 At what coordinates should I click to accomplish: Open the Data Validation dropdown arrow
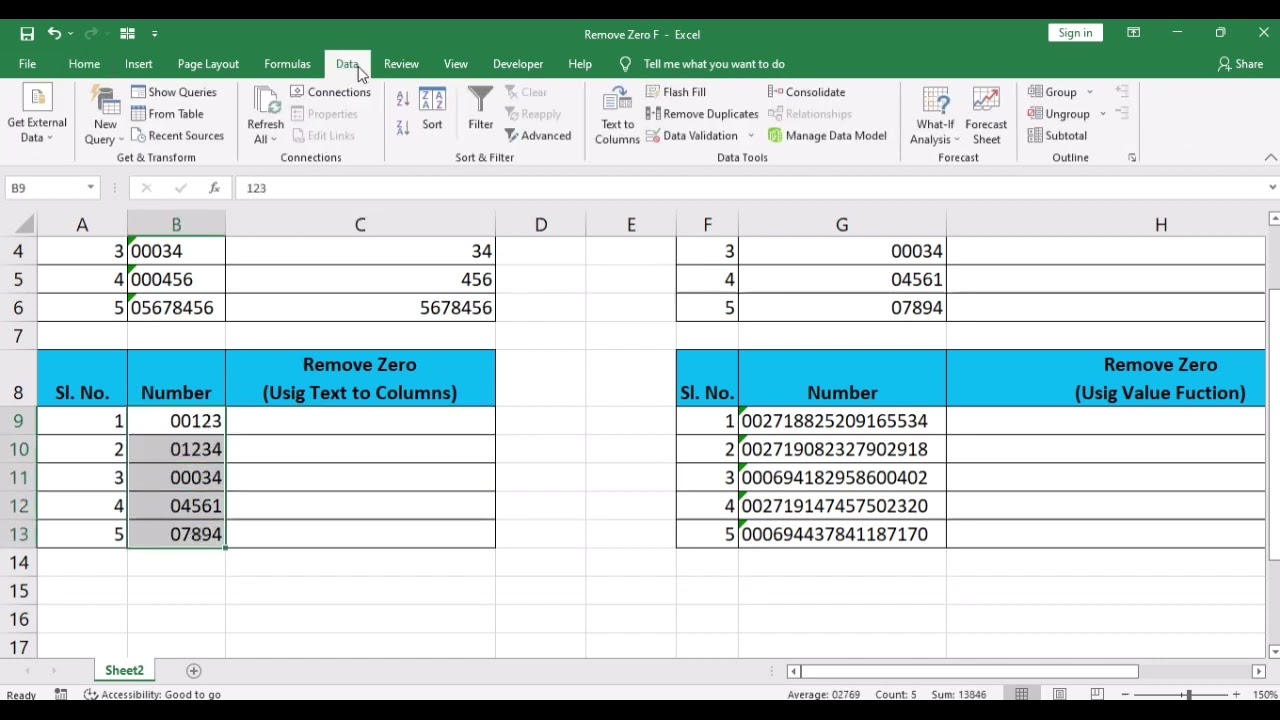(x=750, y=136)
